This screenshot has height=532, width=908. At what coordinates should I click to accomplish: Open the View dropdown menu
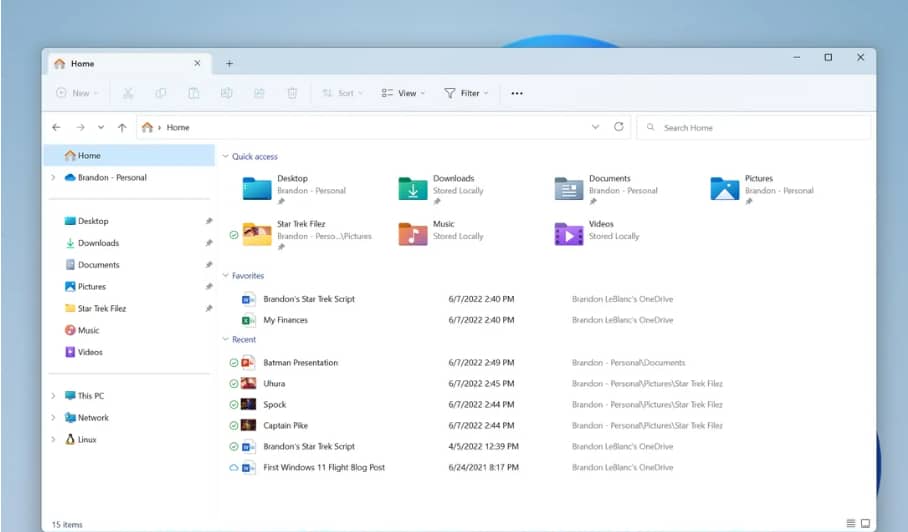pyautogui.click(x=403, y=93)
